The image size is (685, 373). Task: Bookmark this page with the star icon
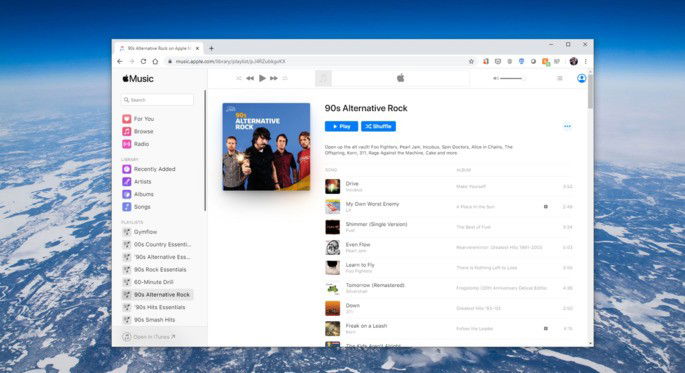(x=471, y=62)
